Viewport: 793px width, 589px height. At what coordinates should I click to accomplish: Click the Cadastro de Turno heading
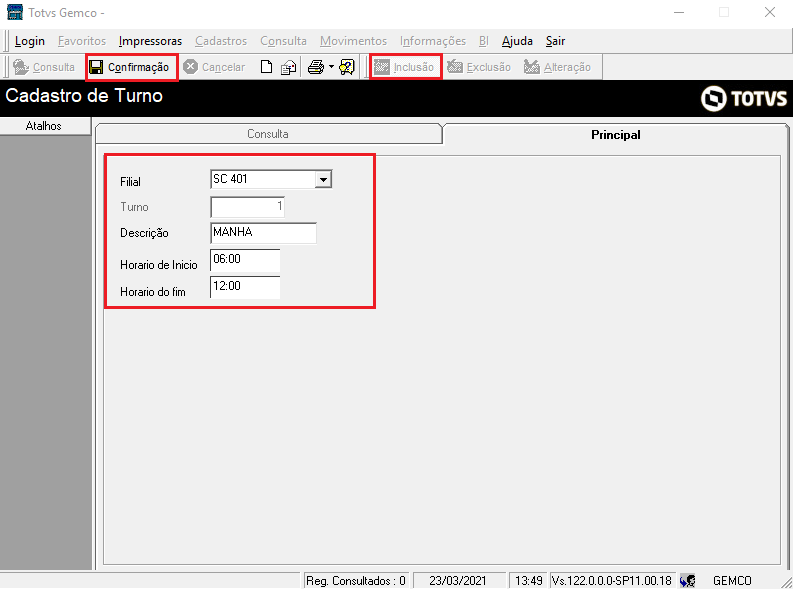pyautogui.click(x=84, y=96)
